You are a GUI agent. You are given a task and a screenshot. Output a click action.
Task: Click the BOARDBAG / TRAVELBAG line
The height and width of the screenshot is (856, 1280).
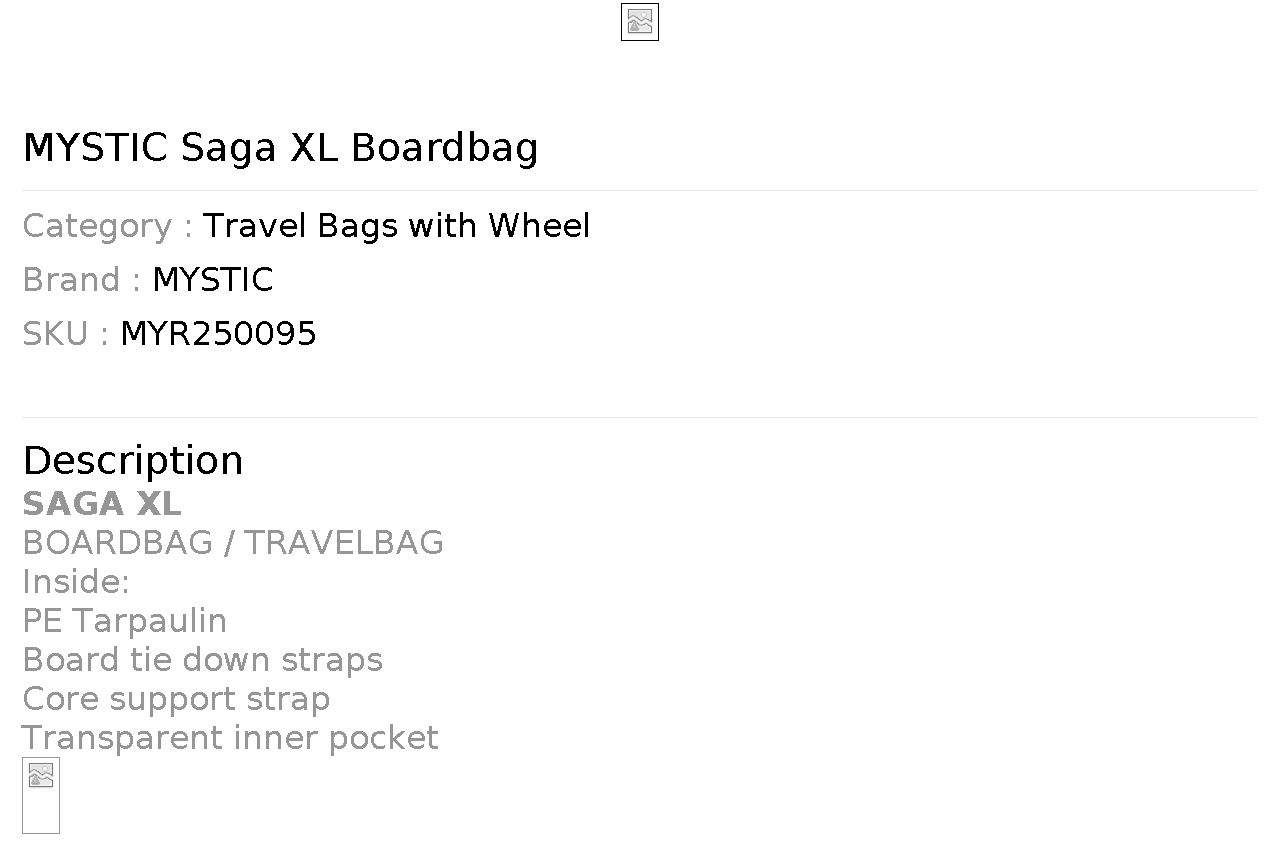click(x=233, y=542)
